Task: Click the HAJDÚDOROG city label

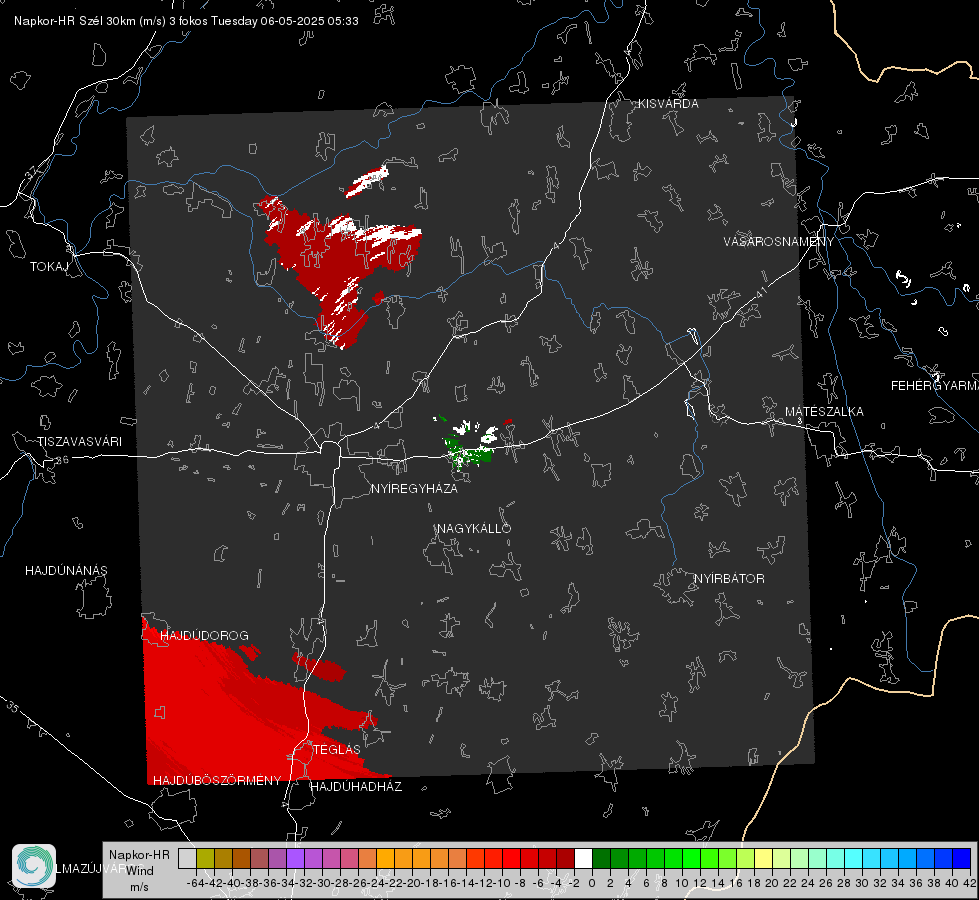Action: (x=204, y=636)
